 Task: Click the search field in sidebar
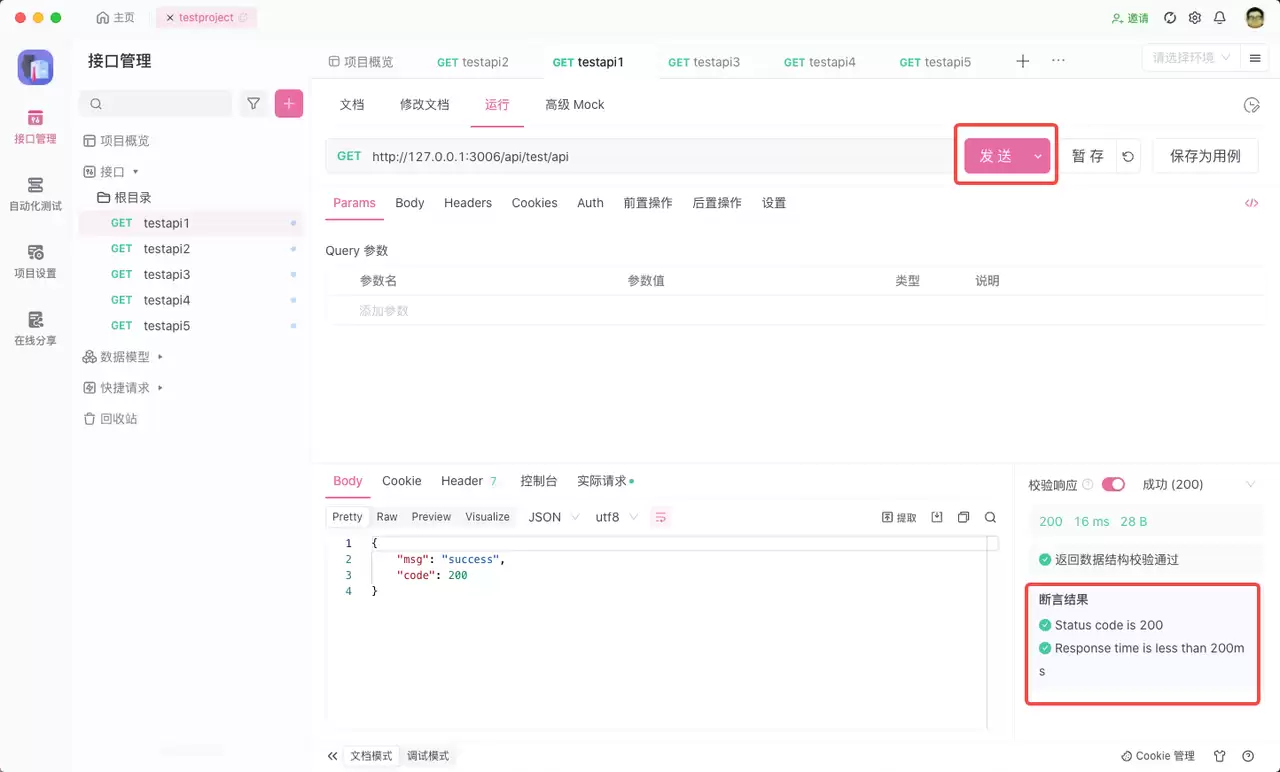tap(156, 103)
